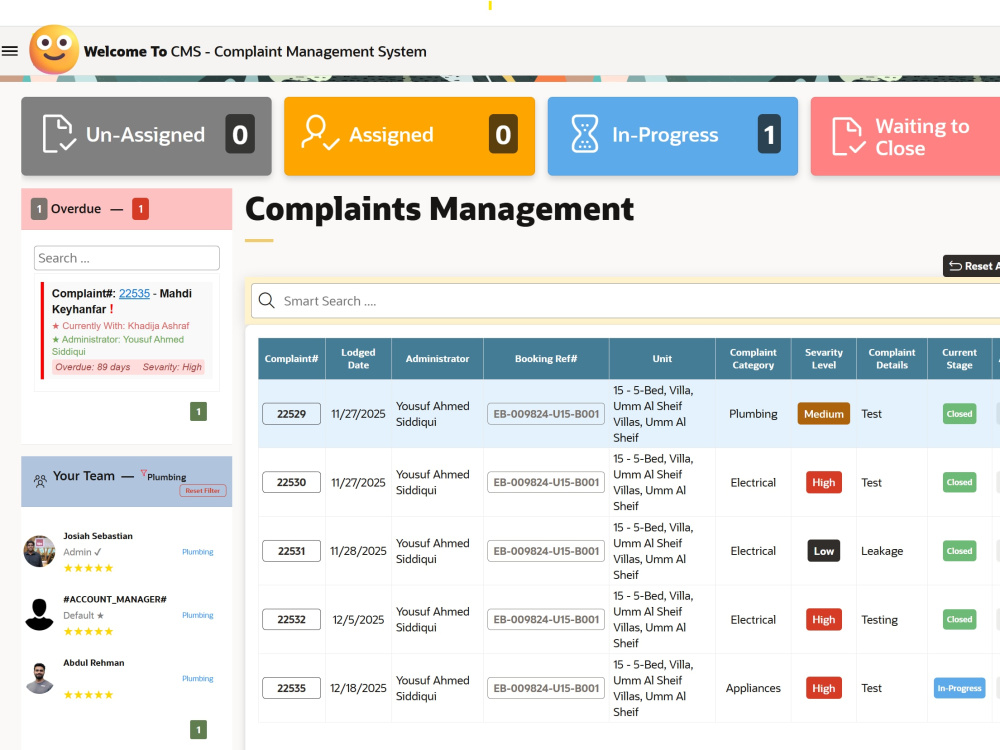Click booking ref in row 22529
Image resolution: width=1000 pixels, height=750 pixels.
tap(546, 414)
